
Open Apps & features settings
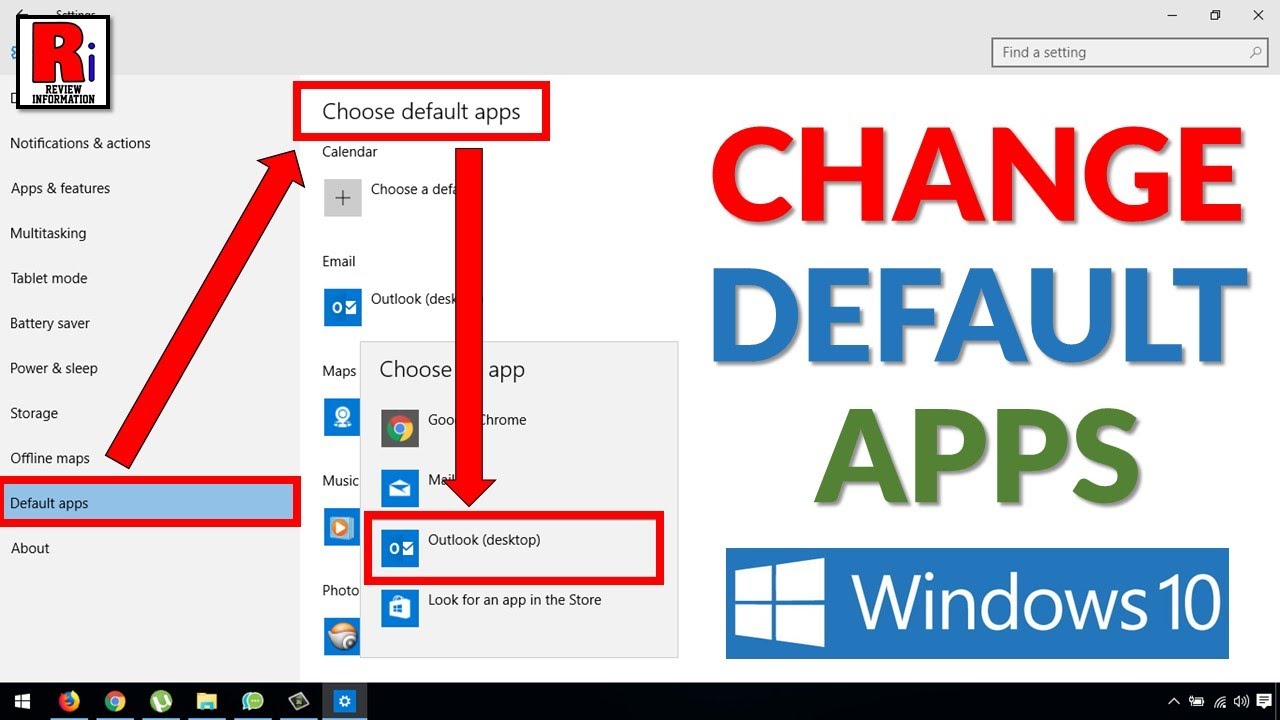[60, 188]
